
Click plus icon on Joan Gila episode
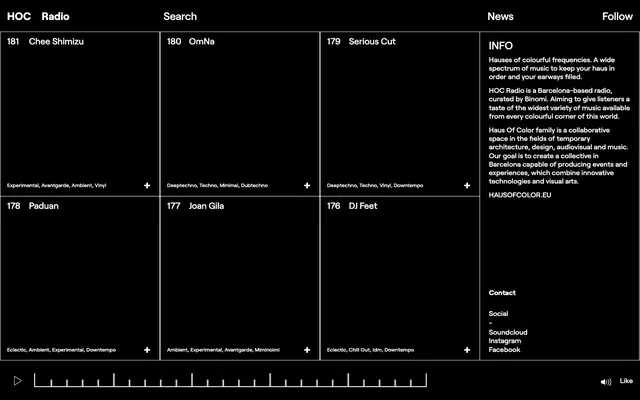307,350
